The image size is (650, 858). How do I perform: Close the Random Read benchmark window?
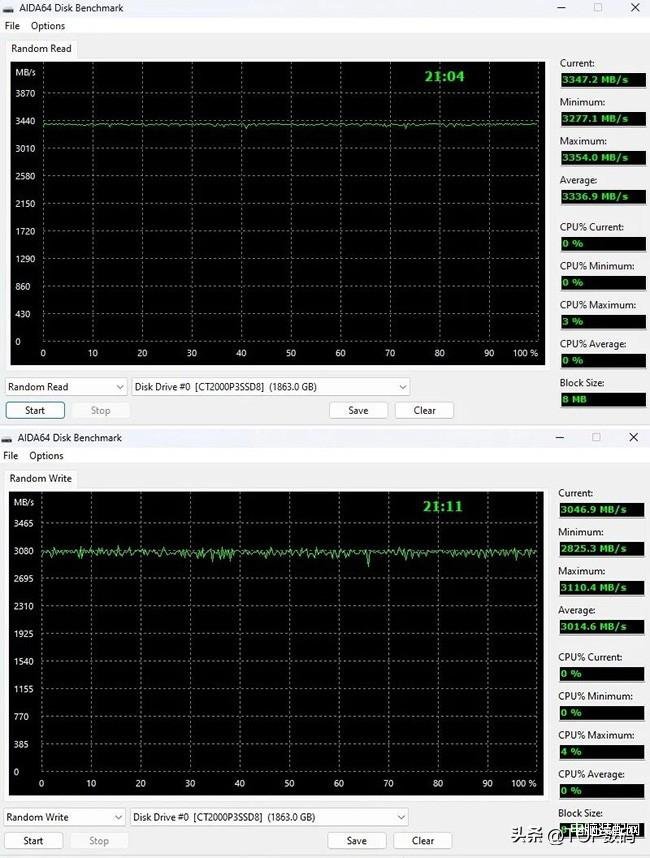click(x=633, y=7)
